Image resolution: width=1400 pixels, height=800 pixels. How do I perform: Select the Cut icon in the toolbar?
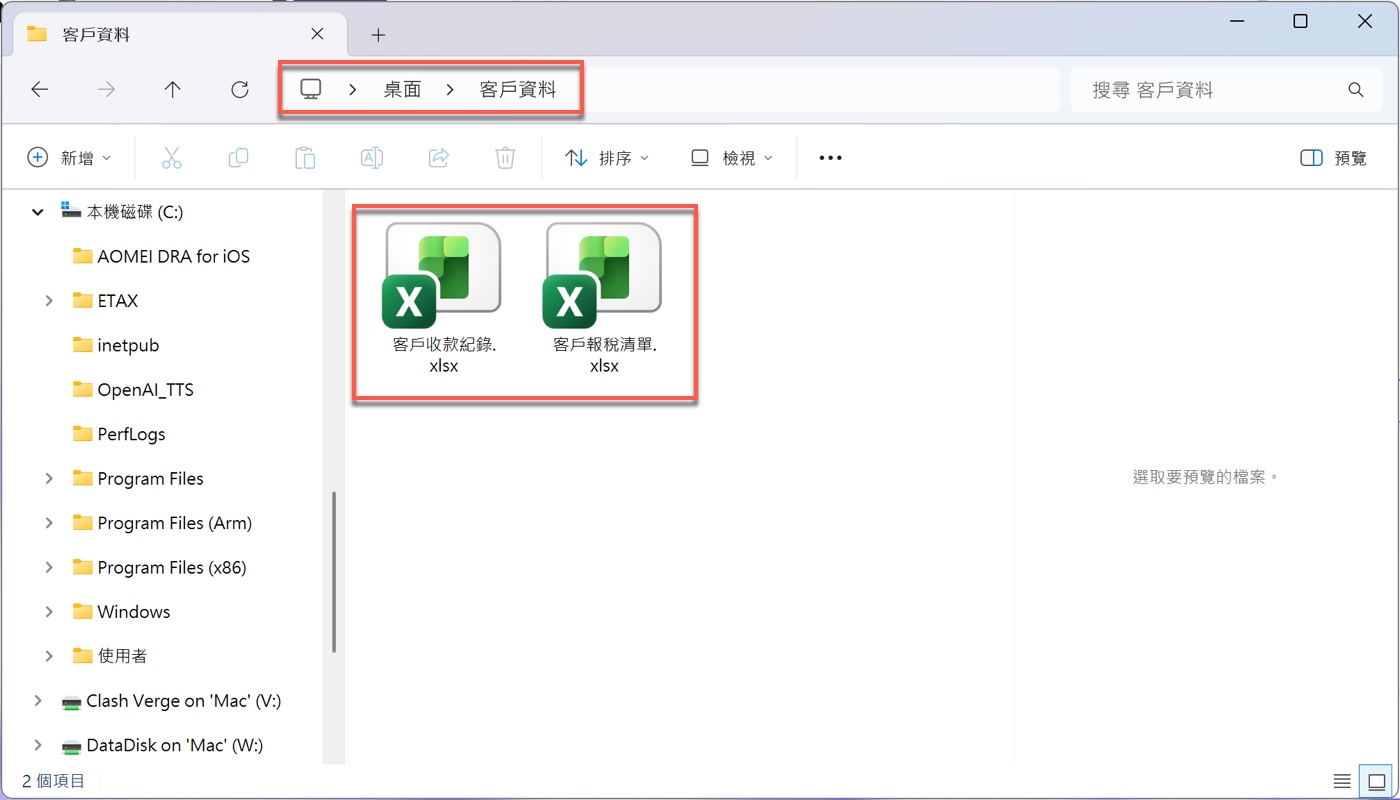[171, 157]
